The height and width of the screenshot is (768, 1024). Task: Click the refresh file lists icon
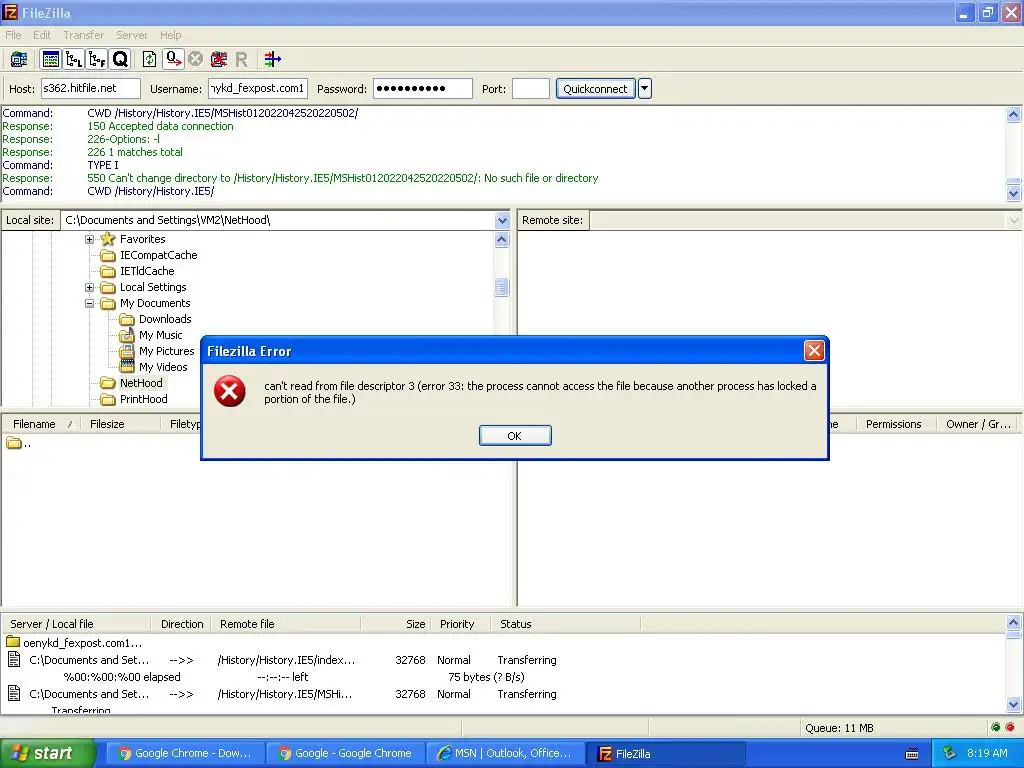pos(150,59)
